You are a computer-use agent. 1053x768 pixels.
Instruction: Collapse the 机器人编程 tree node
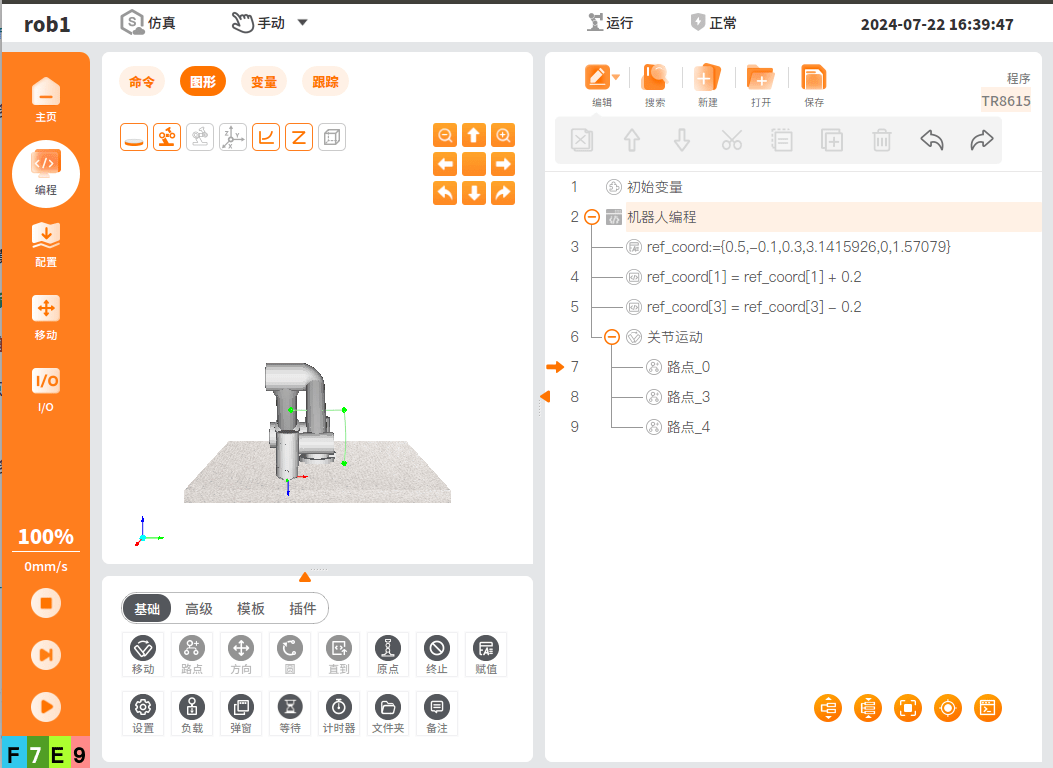tap(591, 217)
